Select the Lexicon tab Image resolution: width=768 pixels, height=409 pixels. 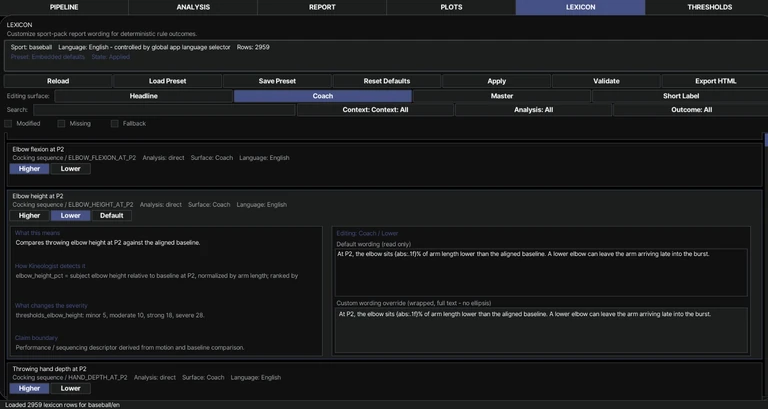[x=580, y=7]
